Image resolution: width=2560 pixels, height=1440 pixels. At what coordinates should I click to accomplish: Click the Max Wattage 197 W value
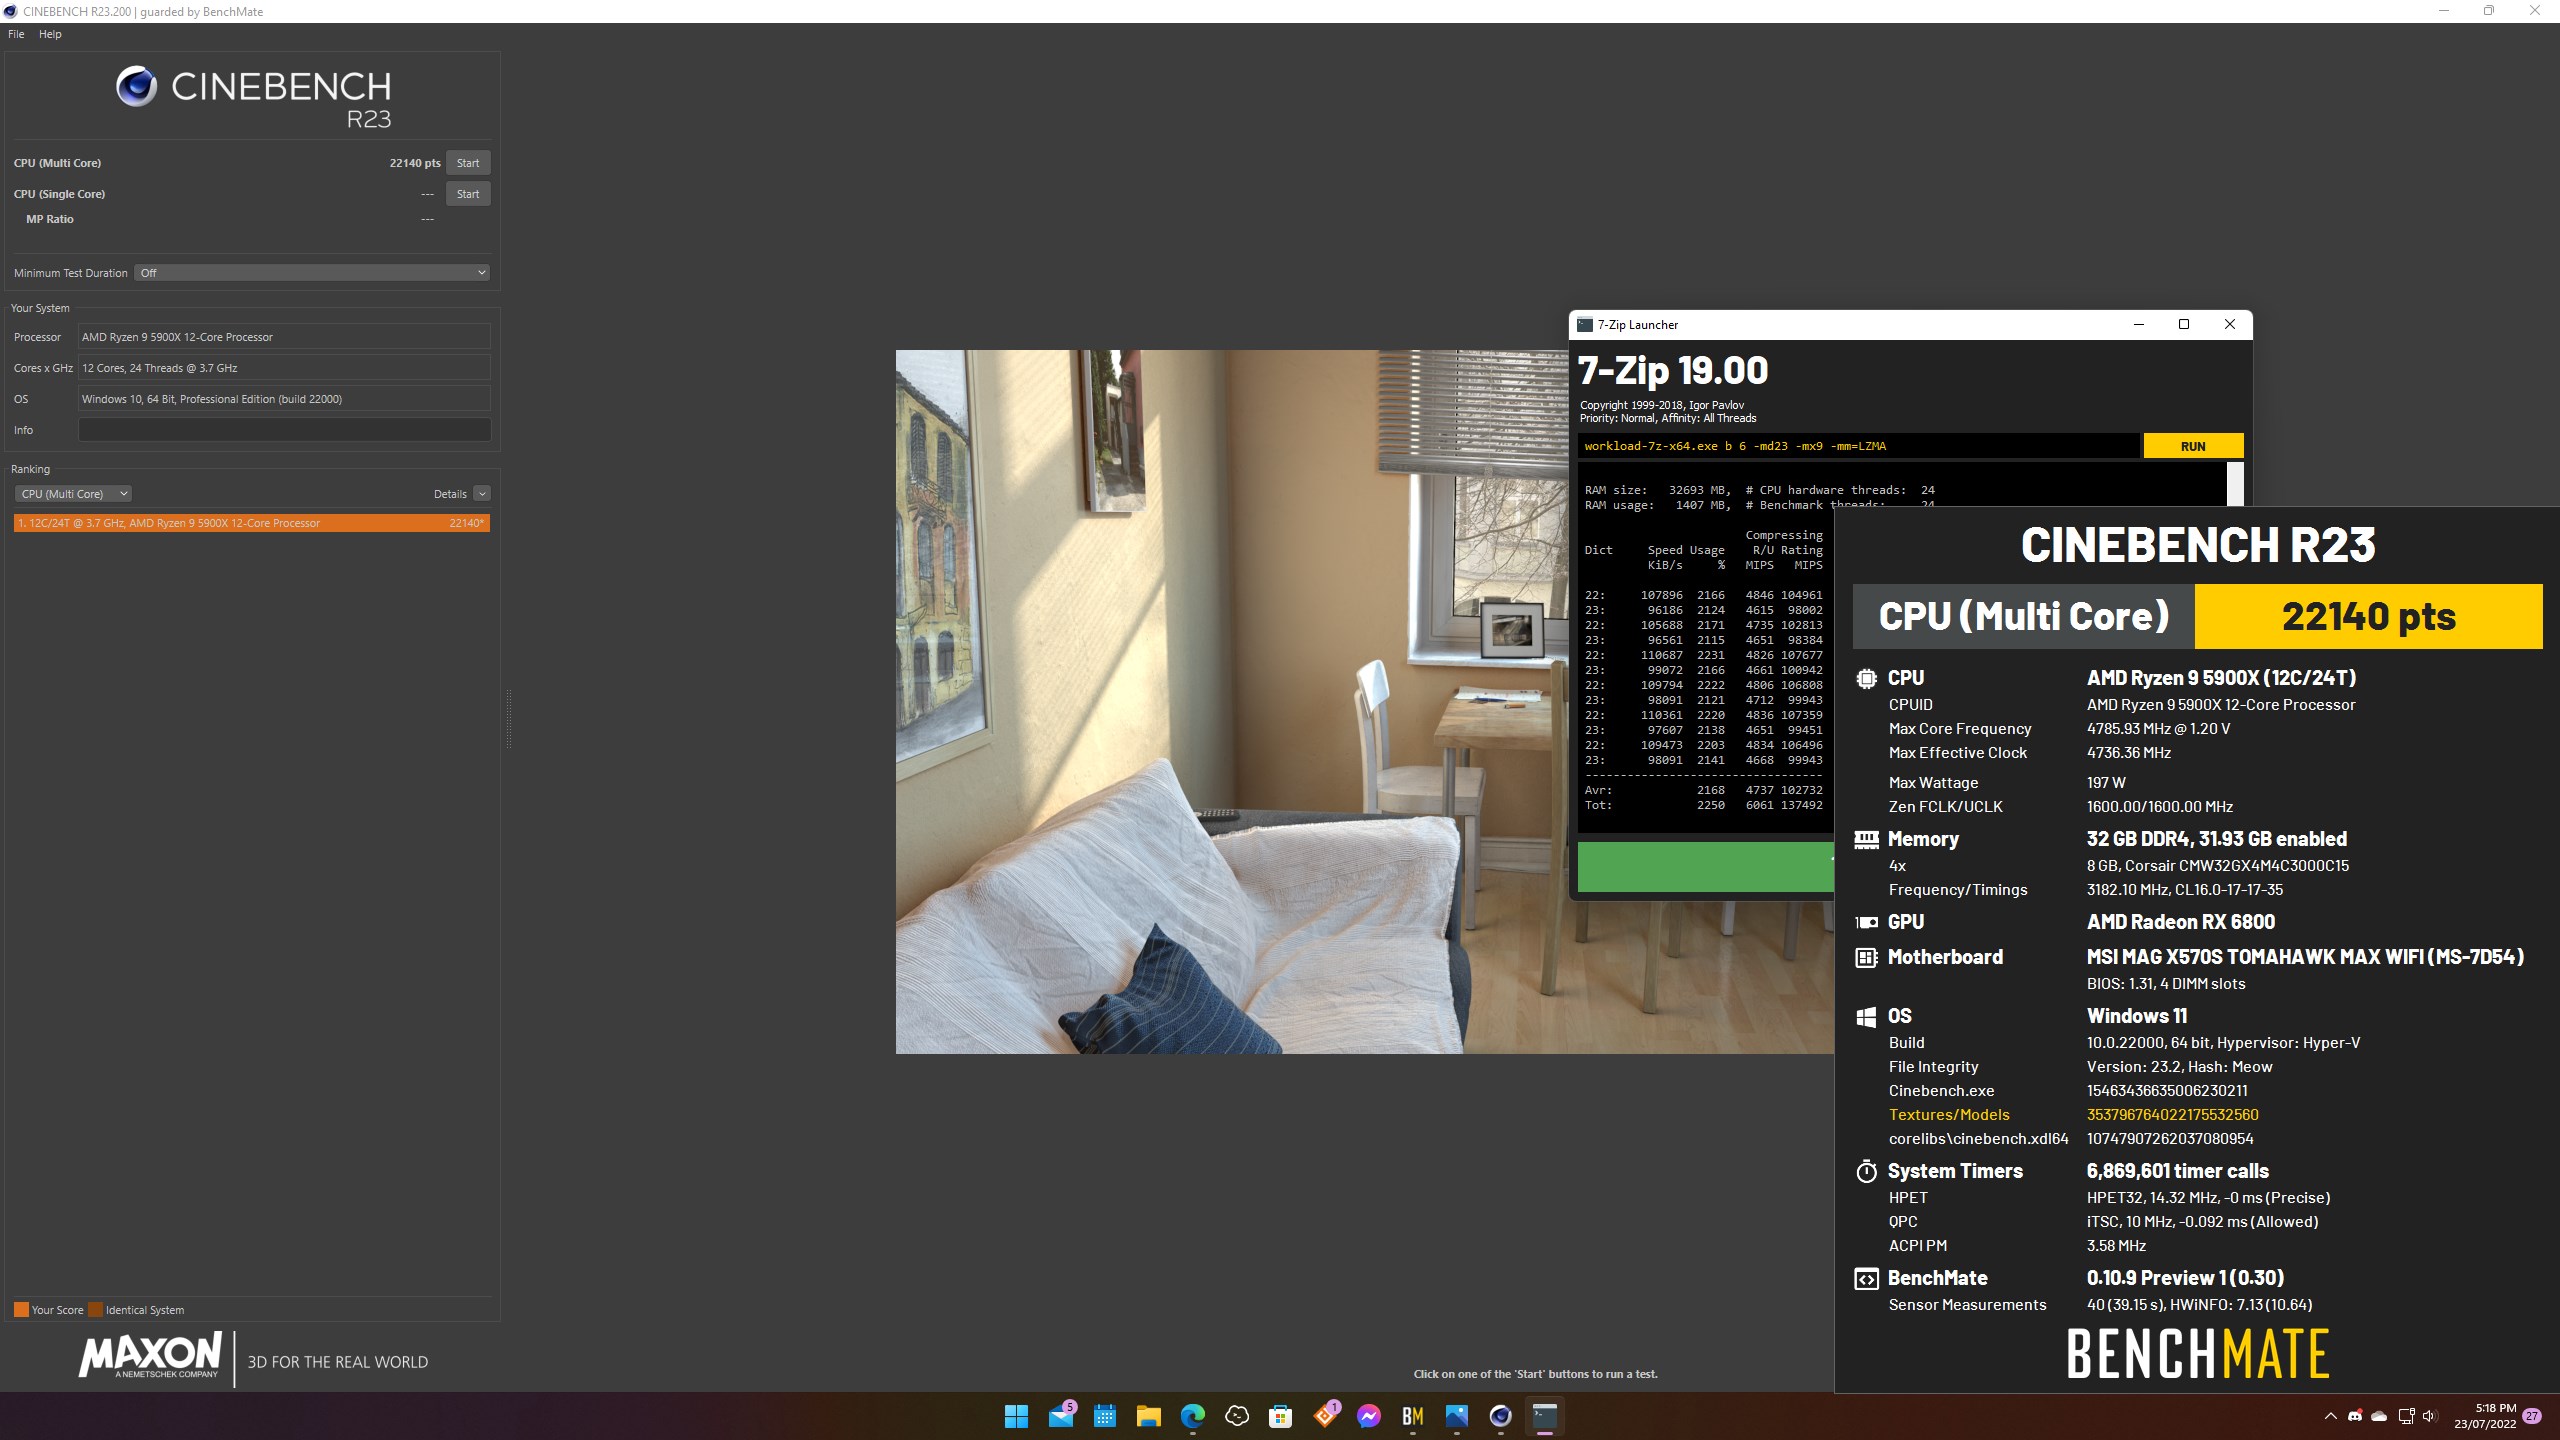[2106, 783]
